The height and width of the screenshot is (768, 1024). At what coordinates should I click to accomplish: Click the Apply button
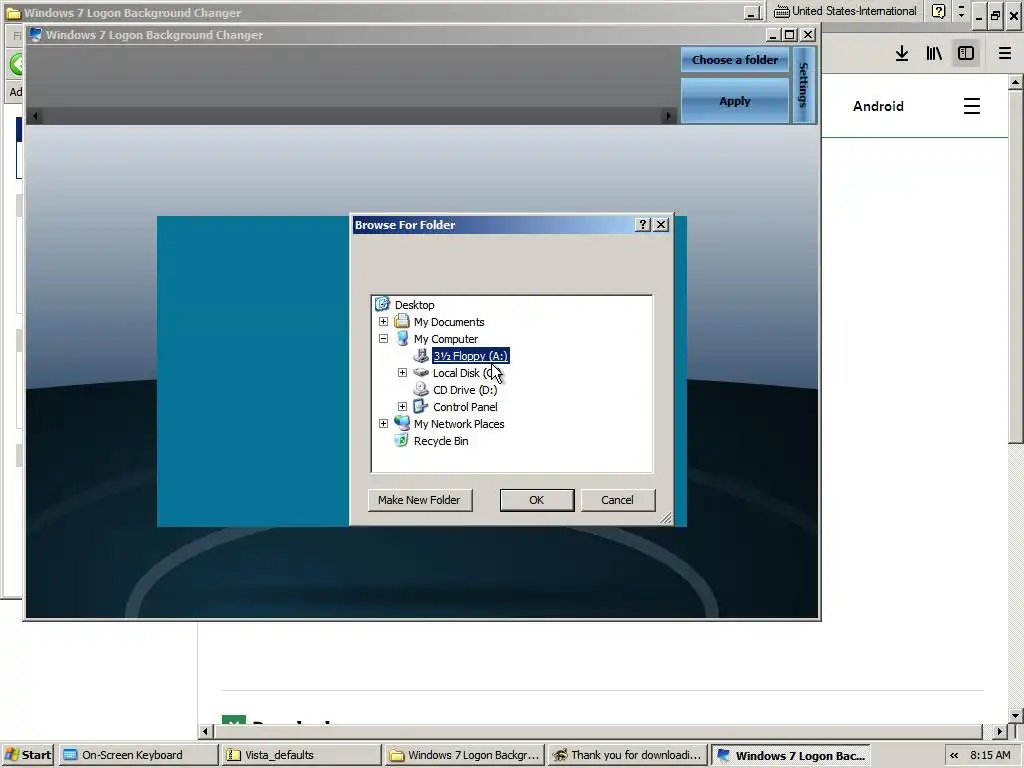pyautogui.click(x=735, y=101)
